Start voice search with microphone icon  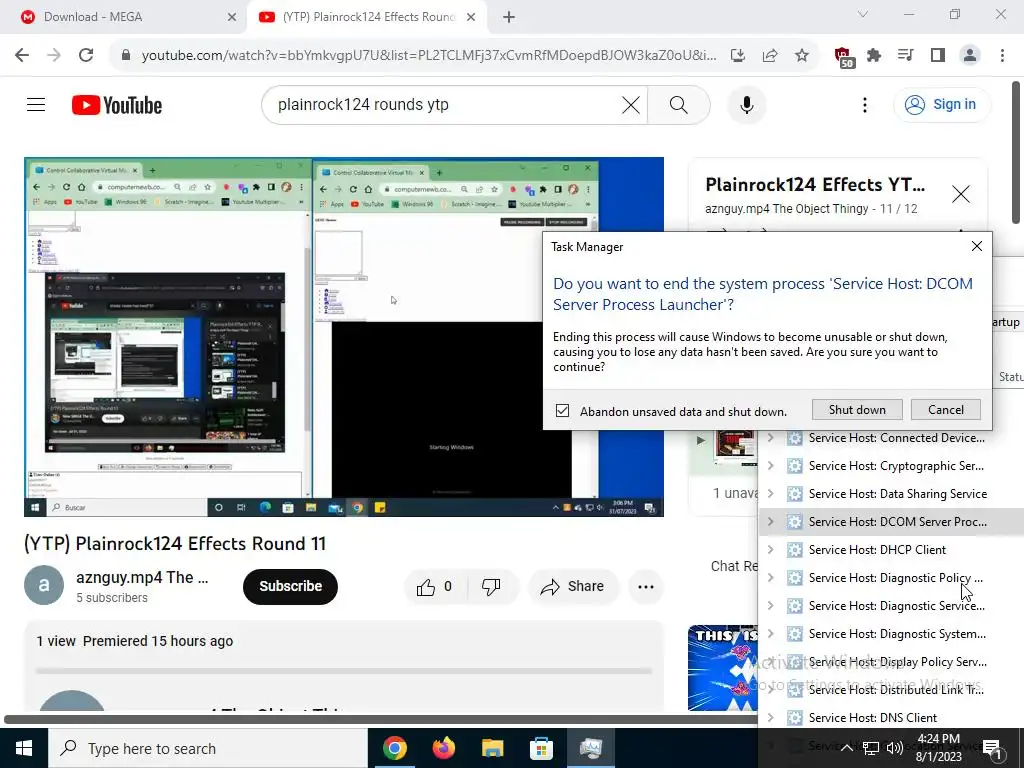coord(746,104)
